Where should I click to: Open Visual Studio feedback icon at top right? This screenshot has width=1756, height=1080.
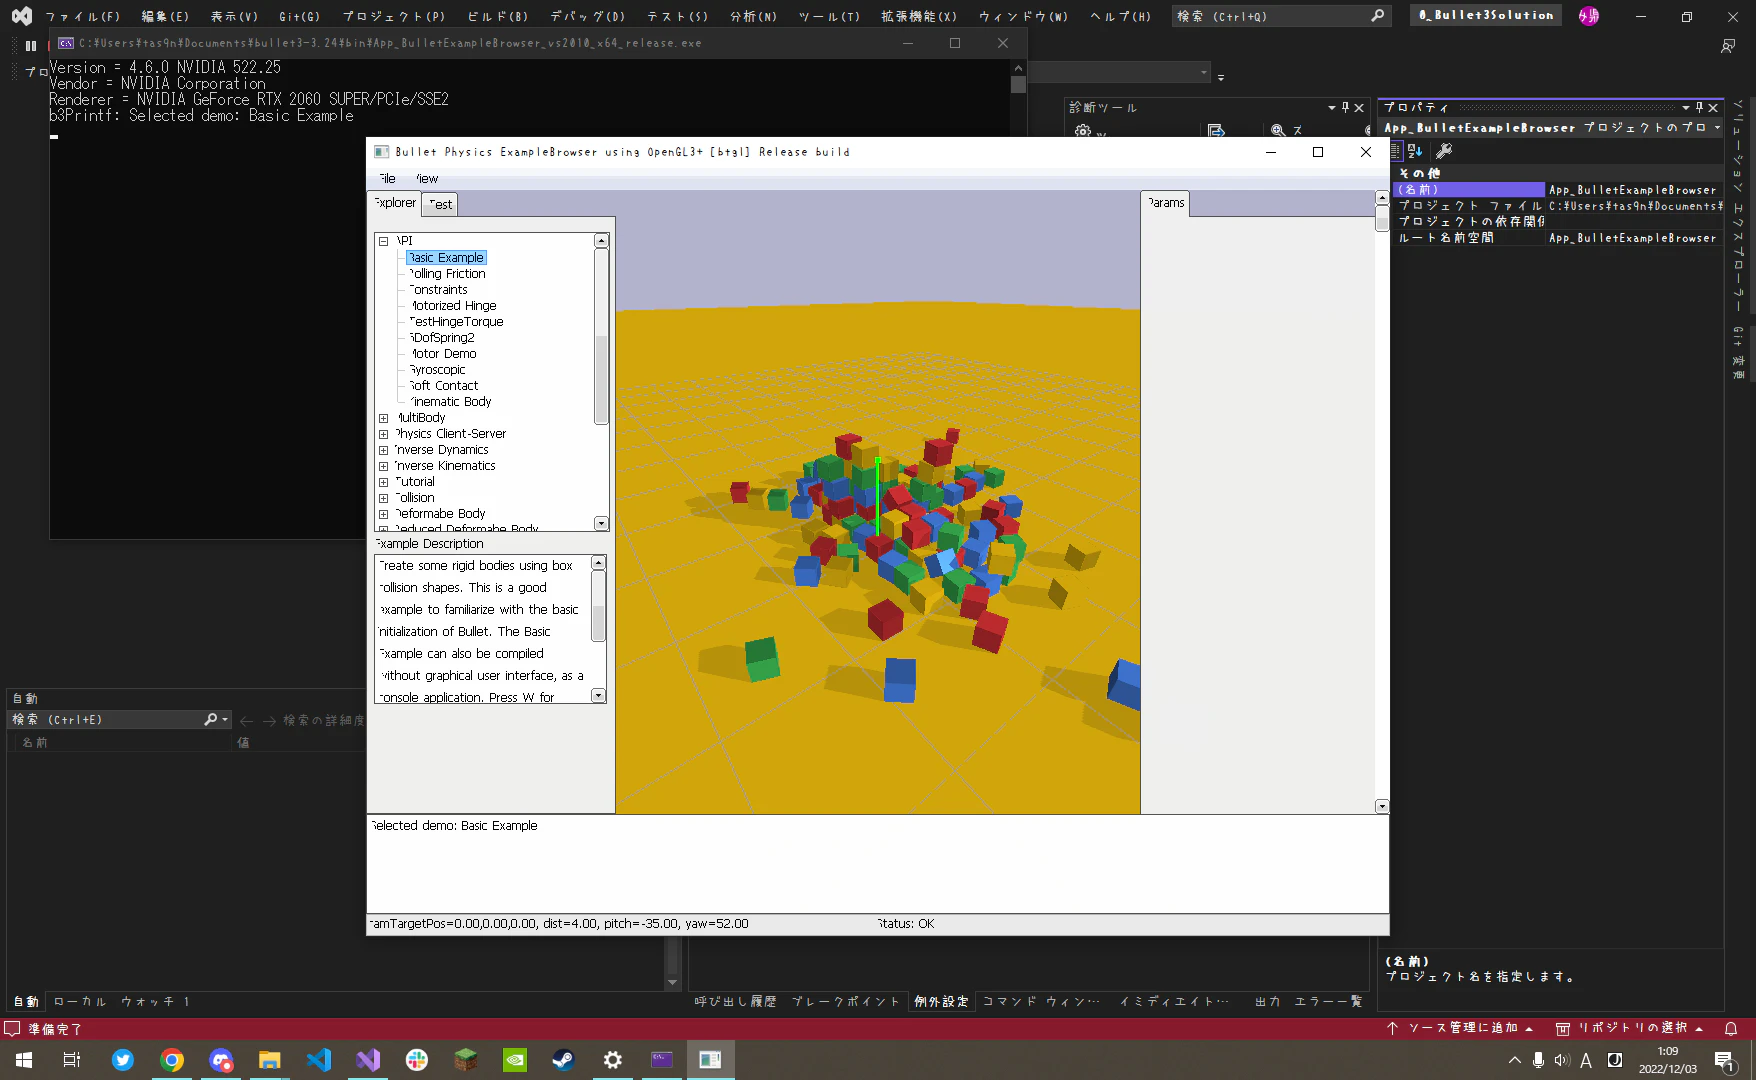(x=1728, y=46)
